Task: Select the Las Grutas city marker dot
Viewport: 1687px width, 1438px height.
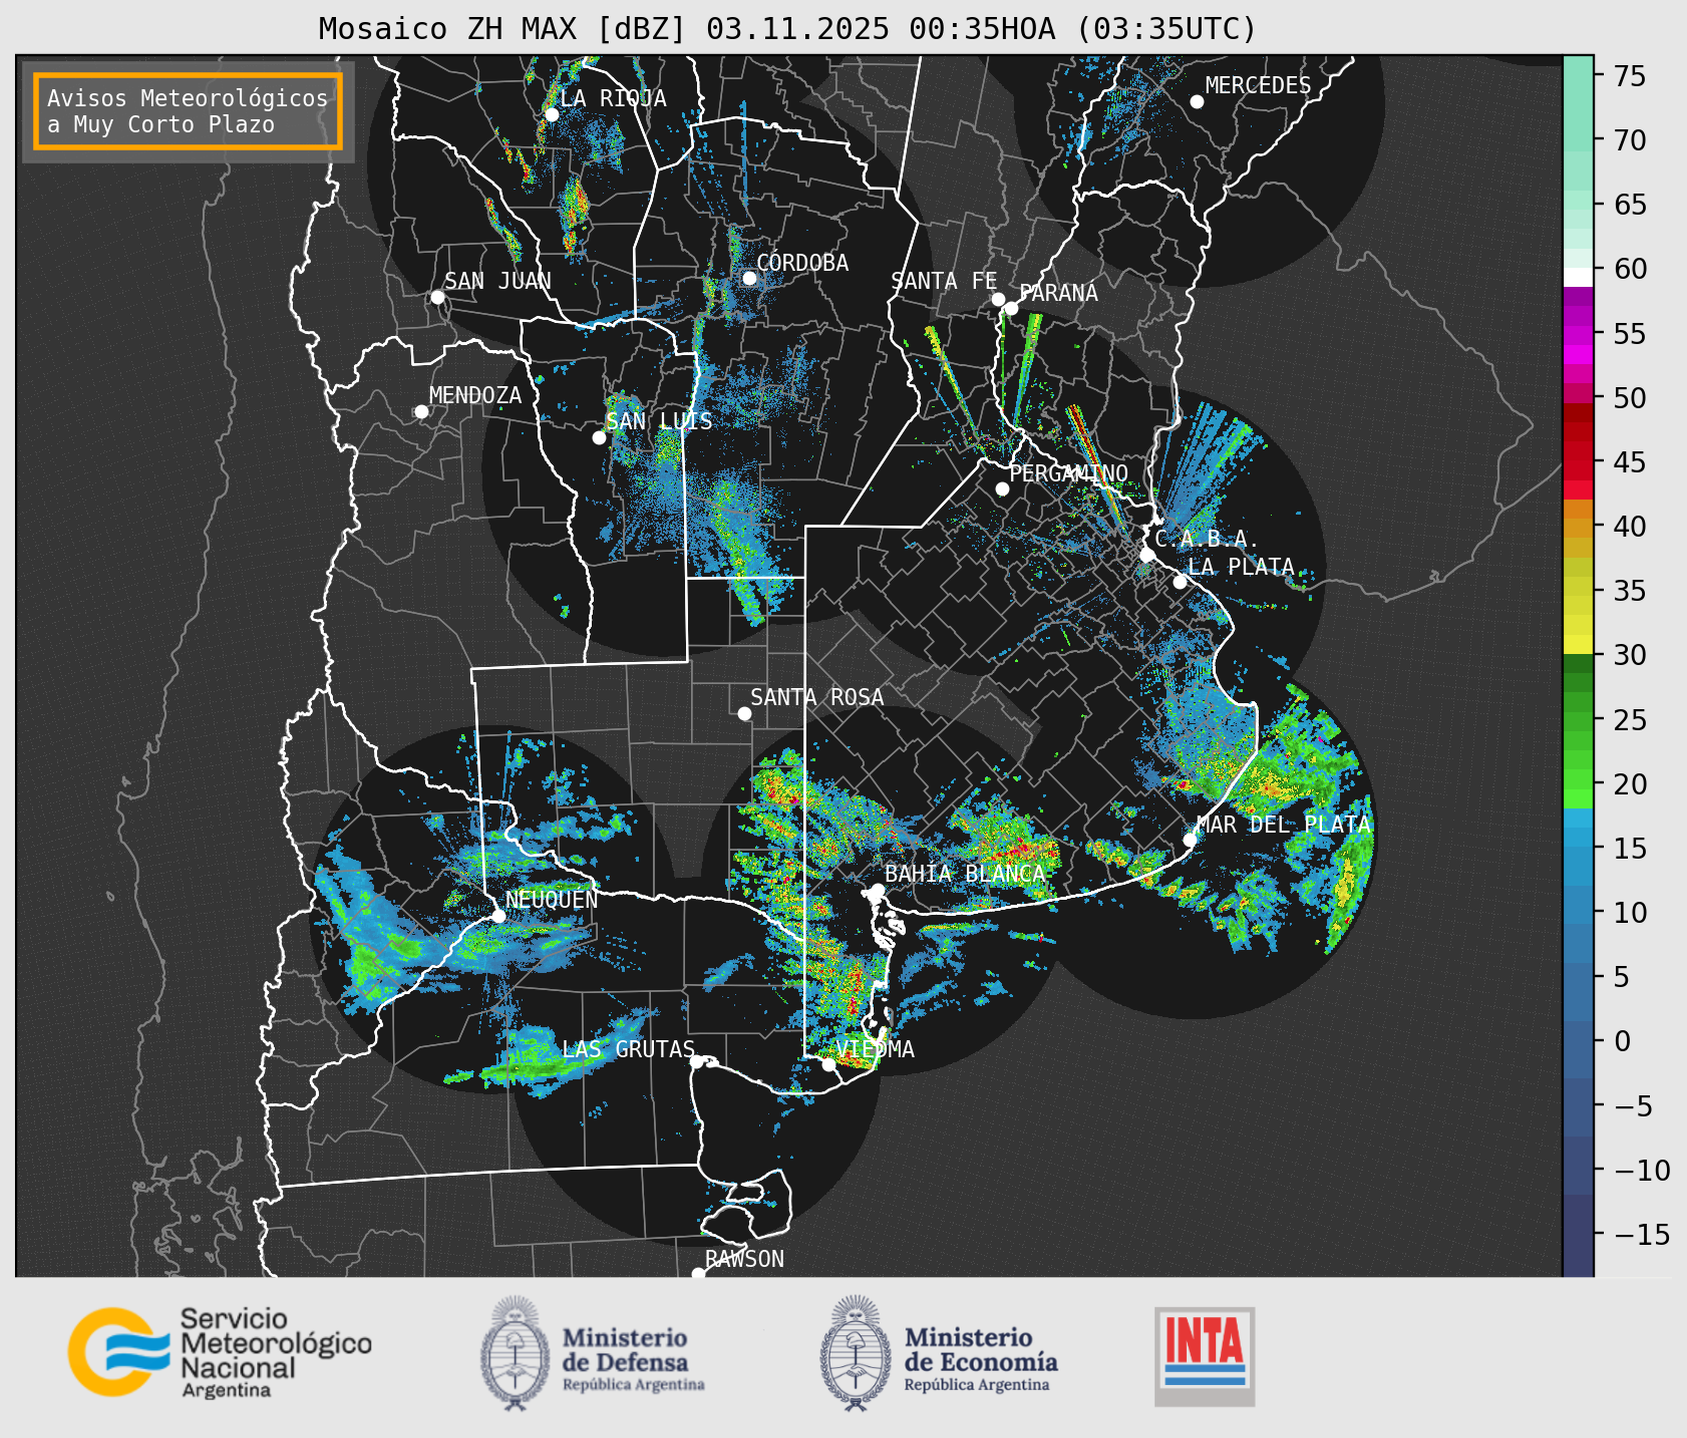Action: [697, 1061]
